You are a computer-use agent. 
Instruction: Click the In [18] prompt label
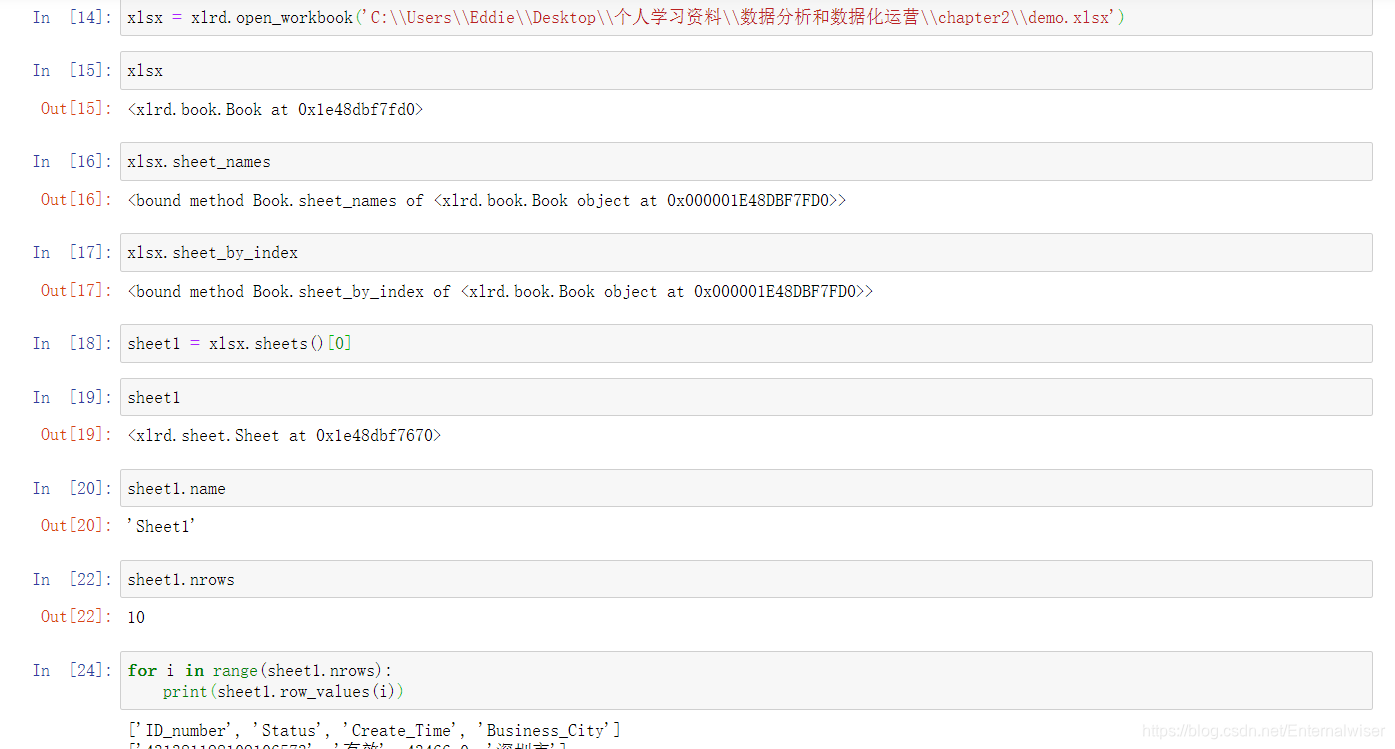pyautogui.click(x=72, y=343)
